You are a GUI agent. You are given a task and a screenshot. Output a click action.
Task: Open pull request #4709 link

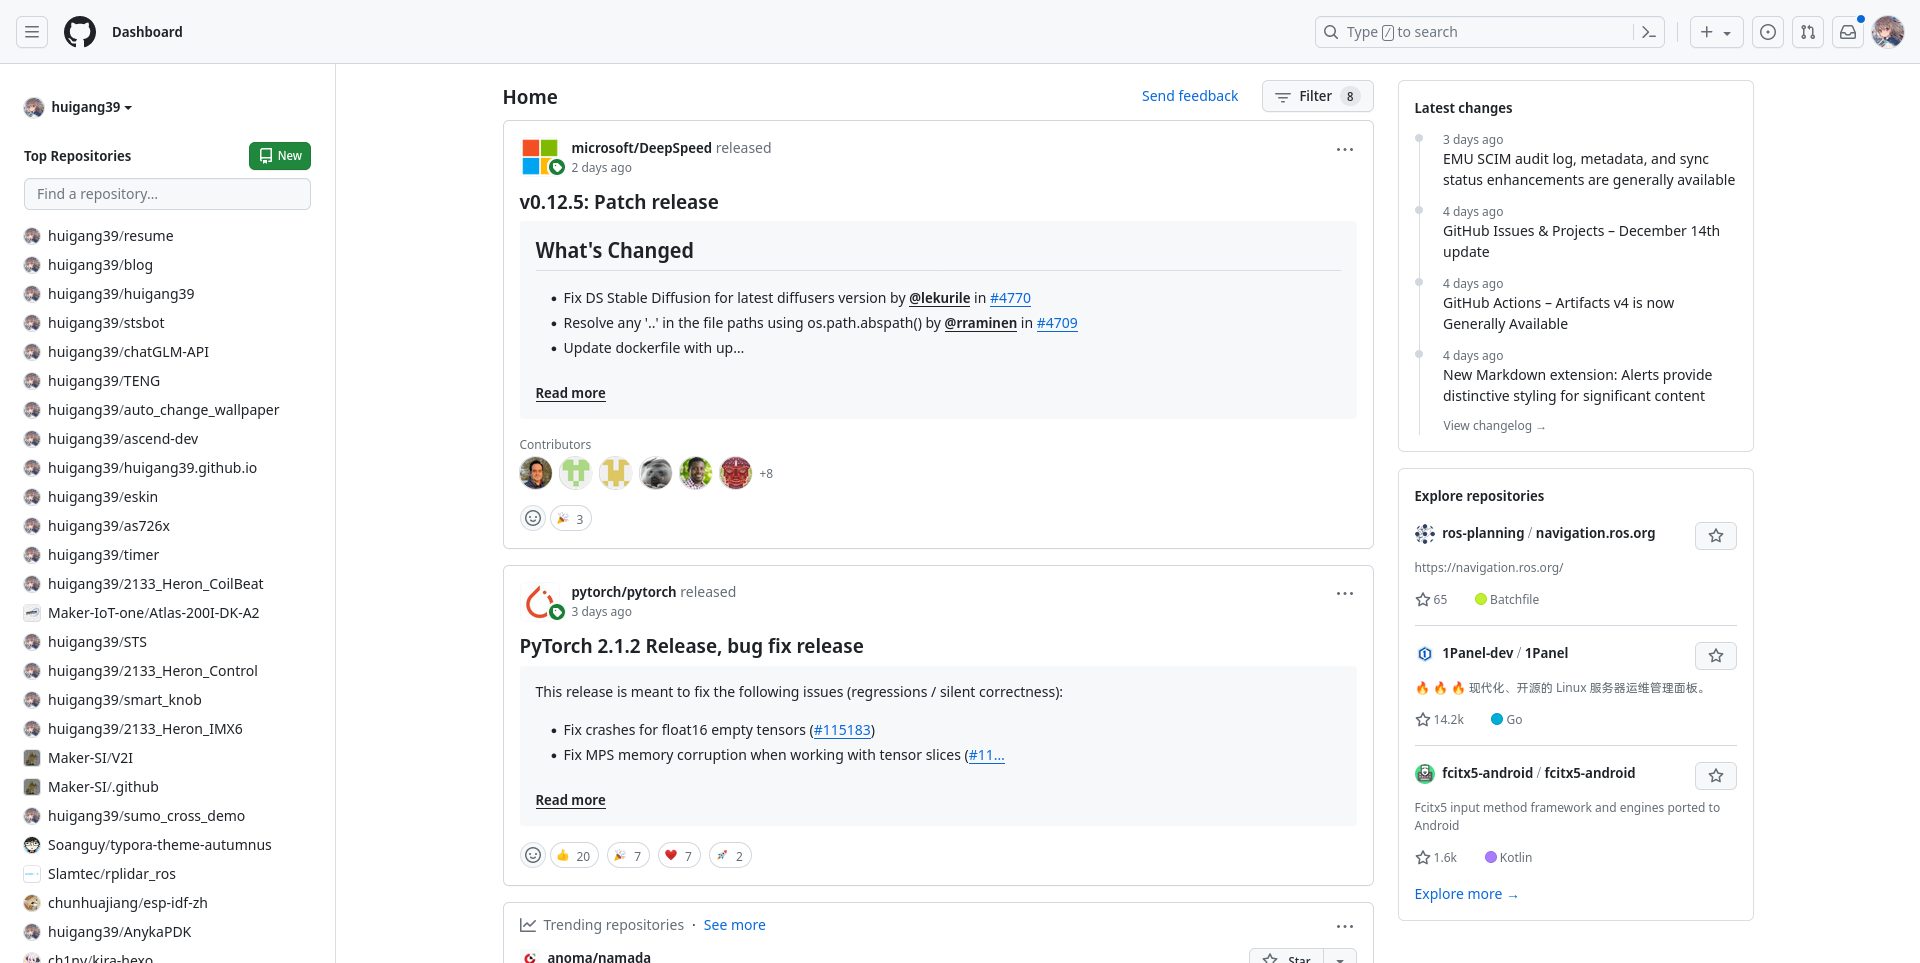tap(1057, 323)
